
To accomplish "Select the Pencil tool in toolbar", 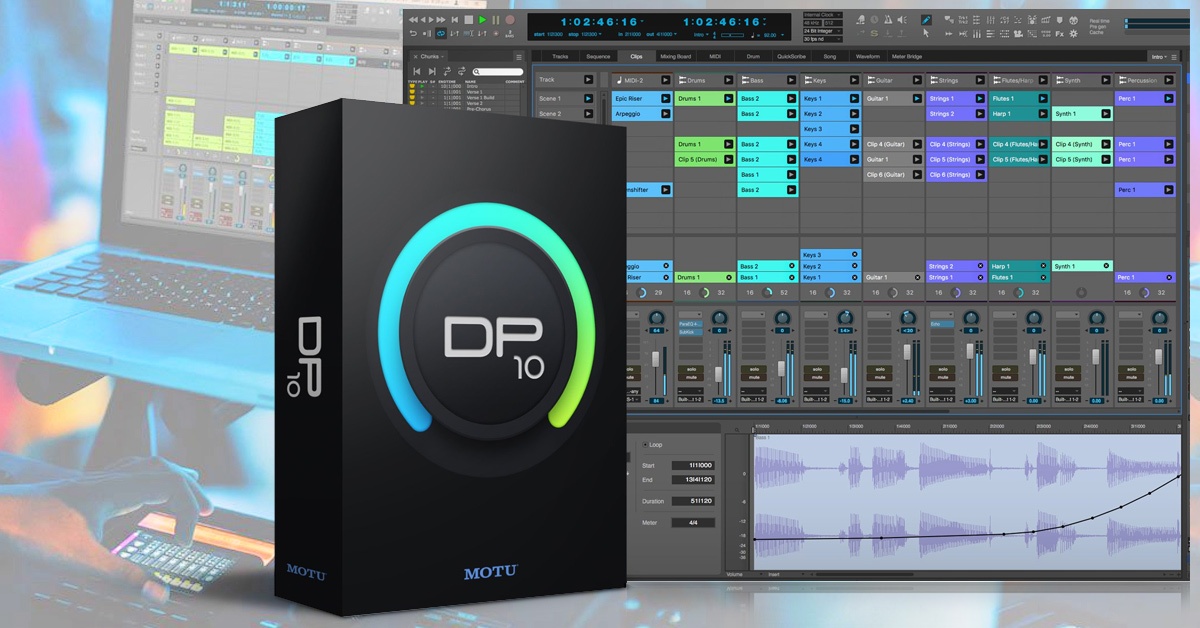I will coord(925,19).
